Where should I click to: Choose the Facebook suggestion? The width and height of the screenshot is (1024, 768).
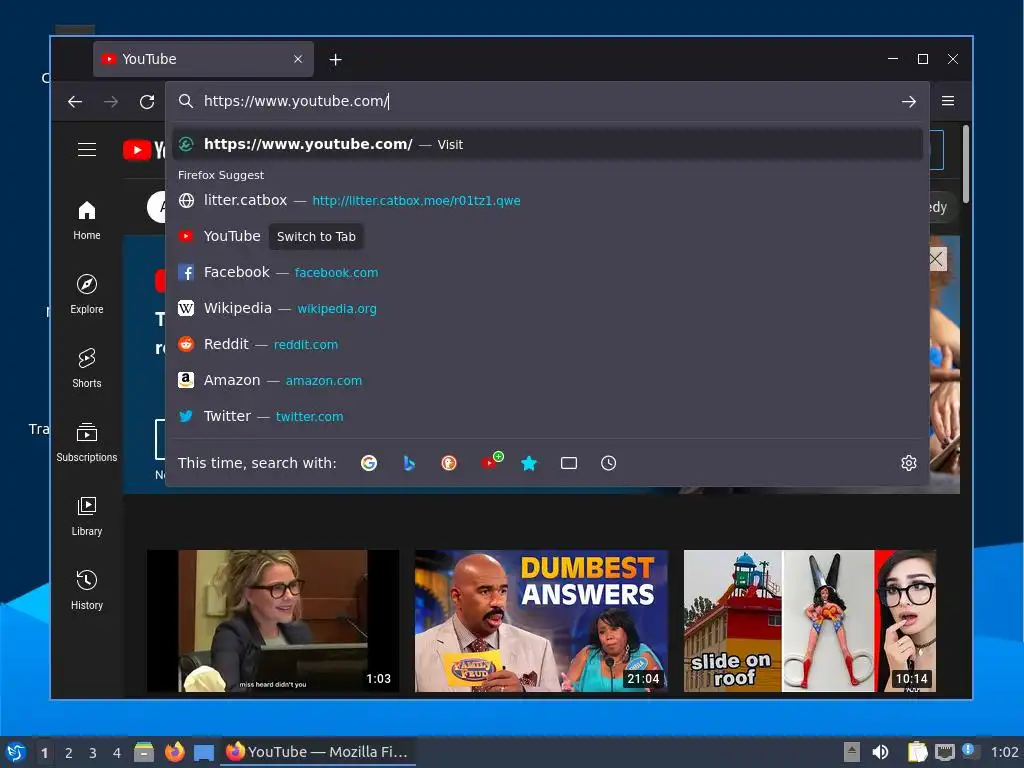point(547,272)
